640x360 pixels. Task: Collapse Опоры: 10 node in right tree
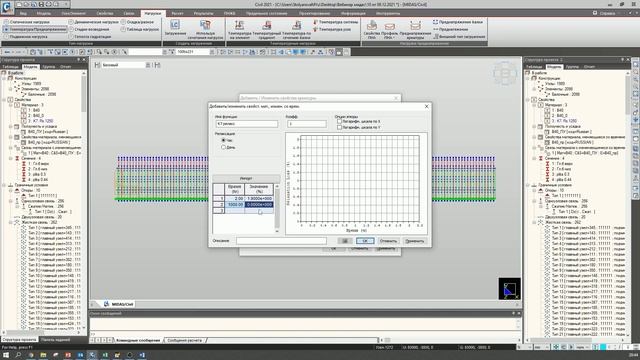[x=534, y=190]
